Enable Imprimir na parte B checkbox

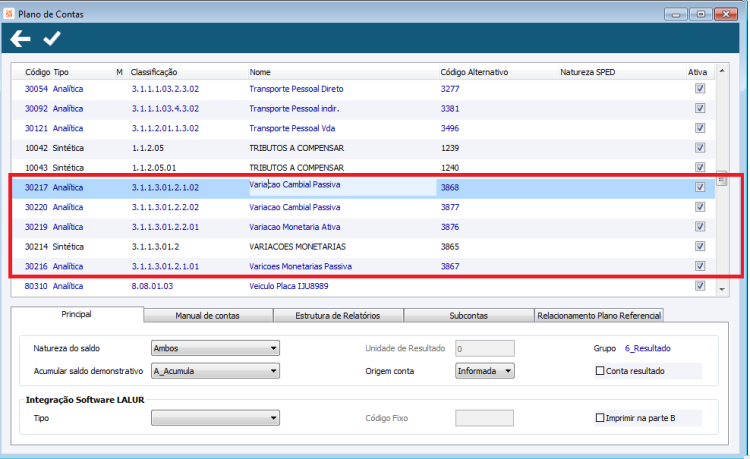pyautogui.click(x=600, y=418)
